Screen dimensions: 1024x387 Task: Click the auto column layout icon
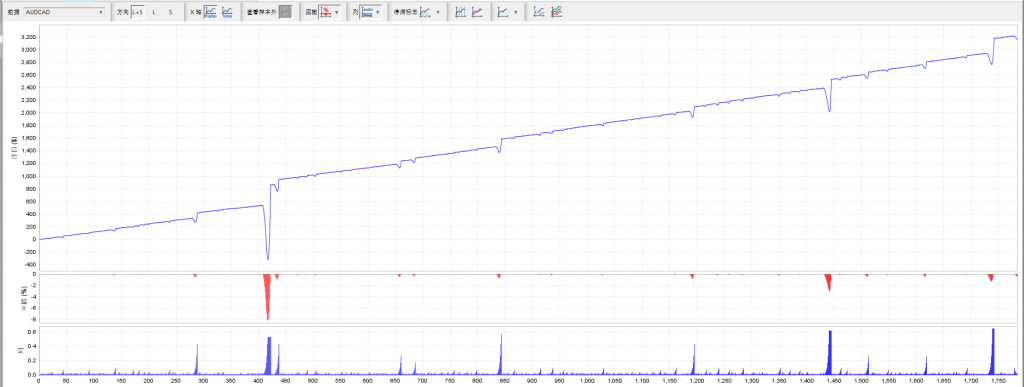[x=368, y=12]
